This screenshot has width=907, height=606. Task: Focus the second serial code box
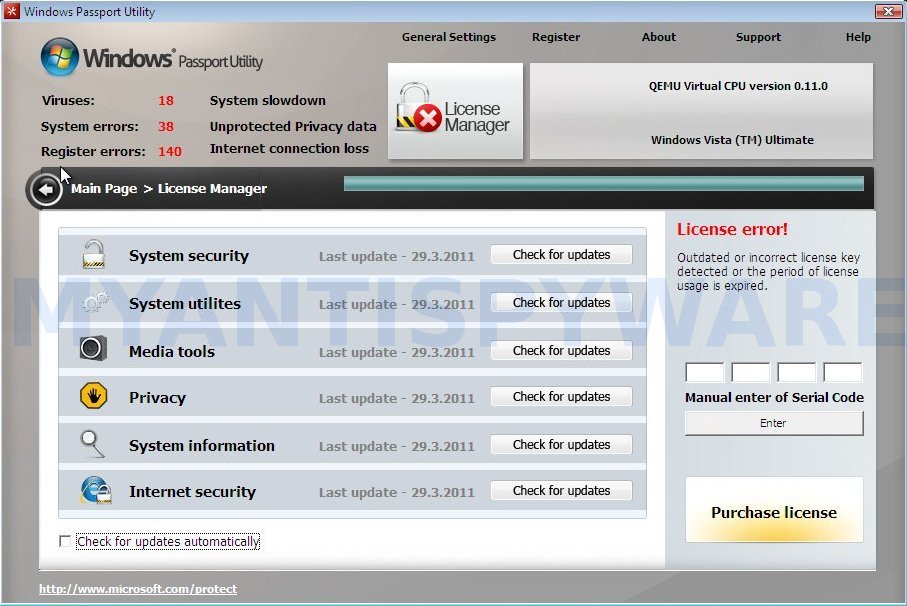(x=751, y=372)
